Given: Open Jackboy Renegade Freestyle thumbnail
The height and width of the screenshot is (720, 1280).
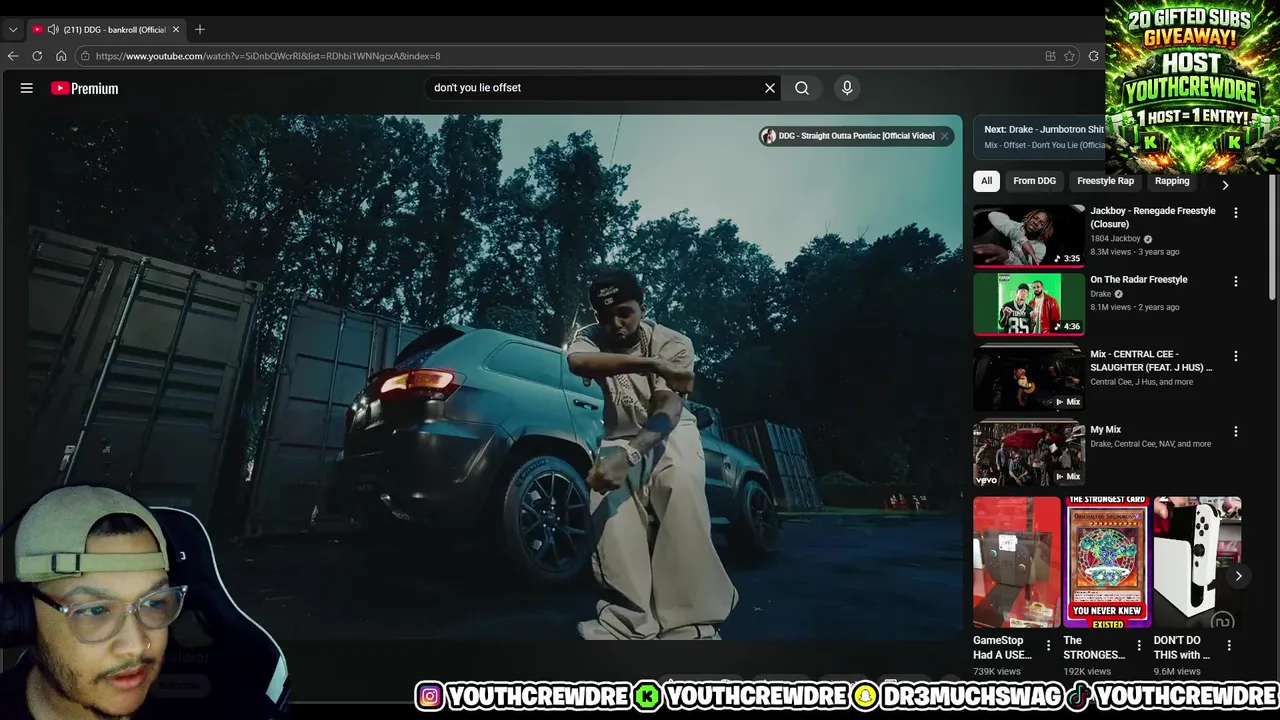Looking at the screenshot, I should (1029, 236).
